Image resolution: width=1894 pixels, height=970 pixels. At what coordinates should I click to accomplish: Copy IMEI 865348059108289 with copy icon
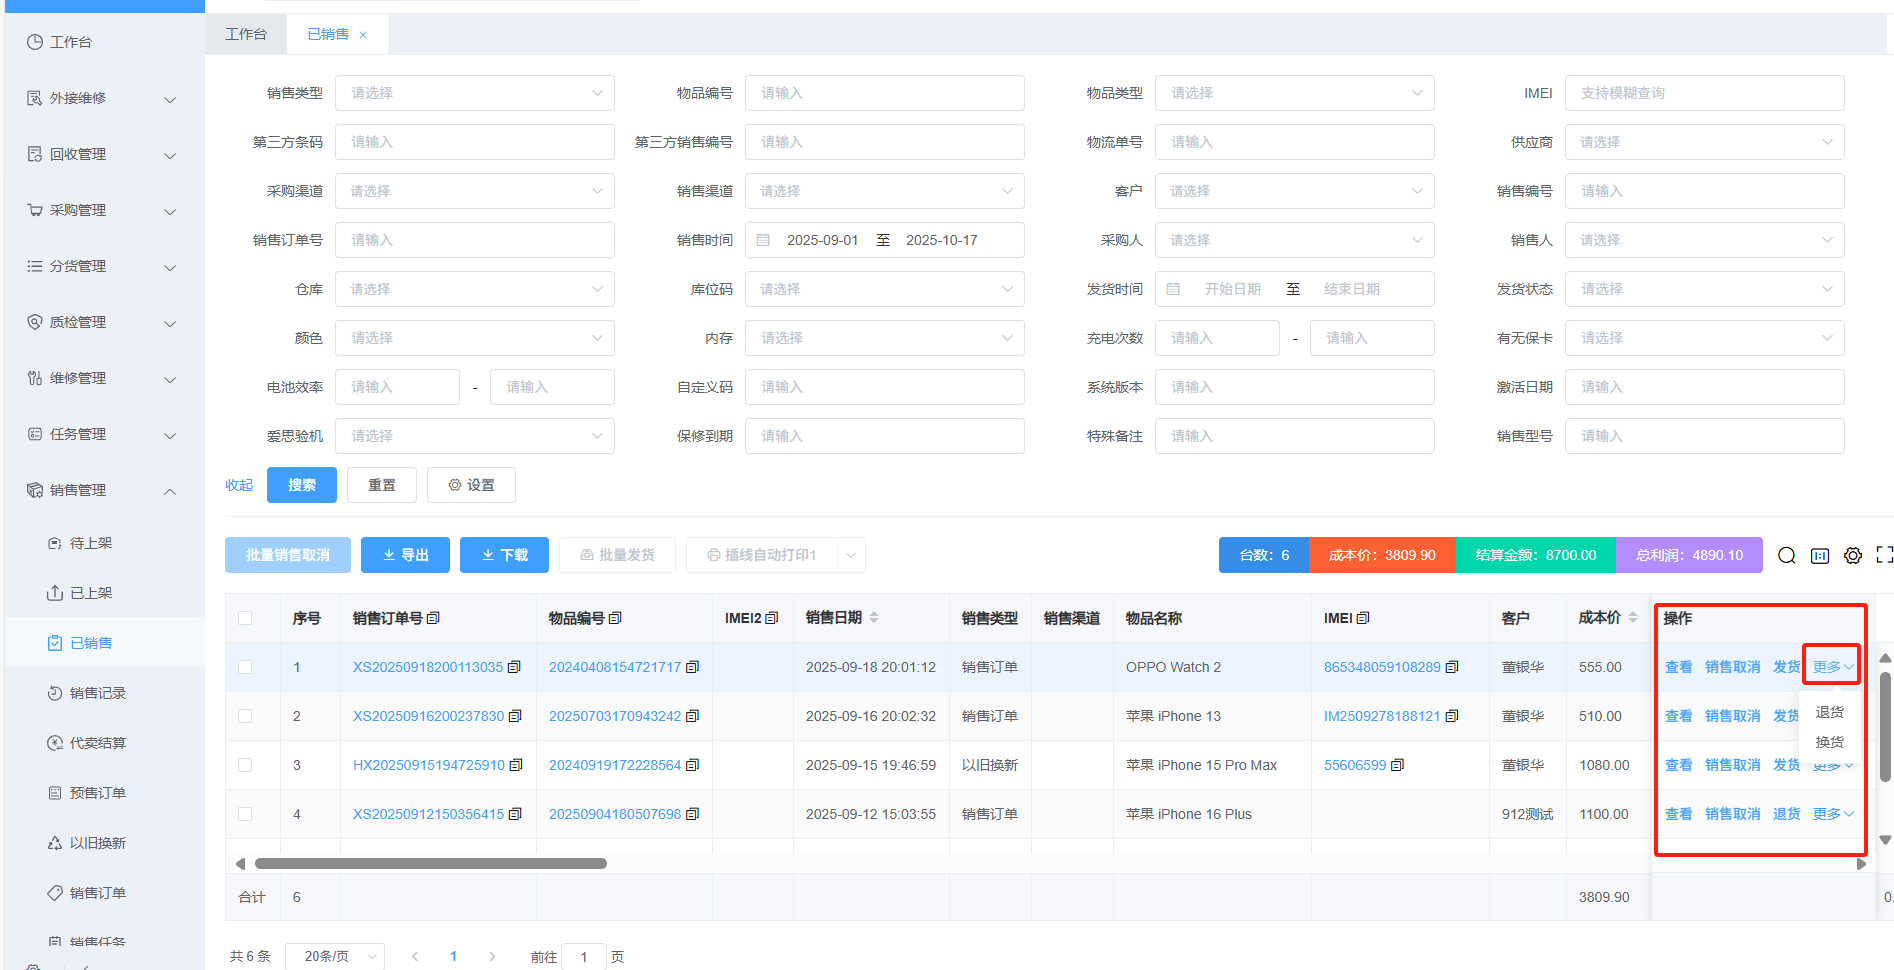coord(1452,667)
